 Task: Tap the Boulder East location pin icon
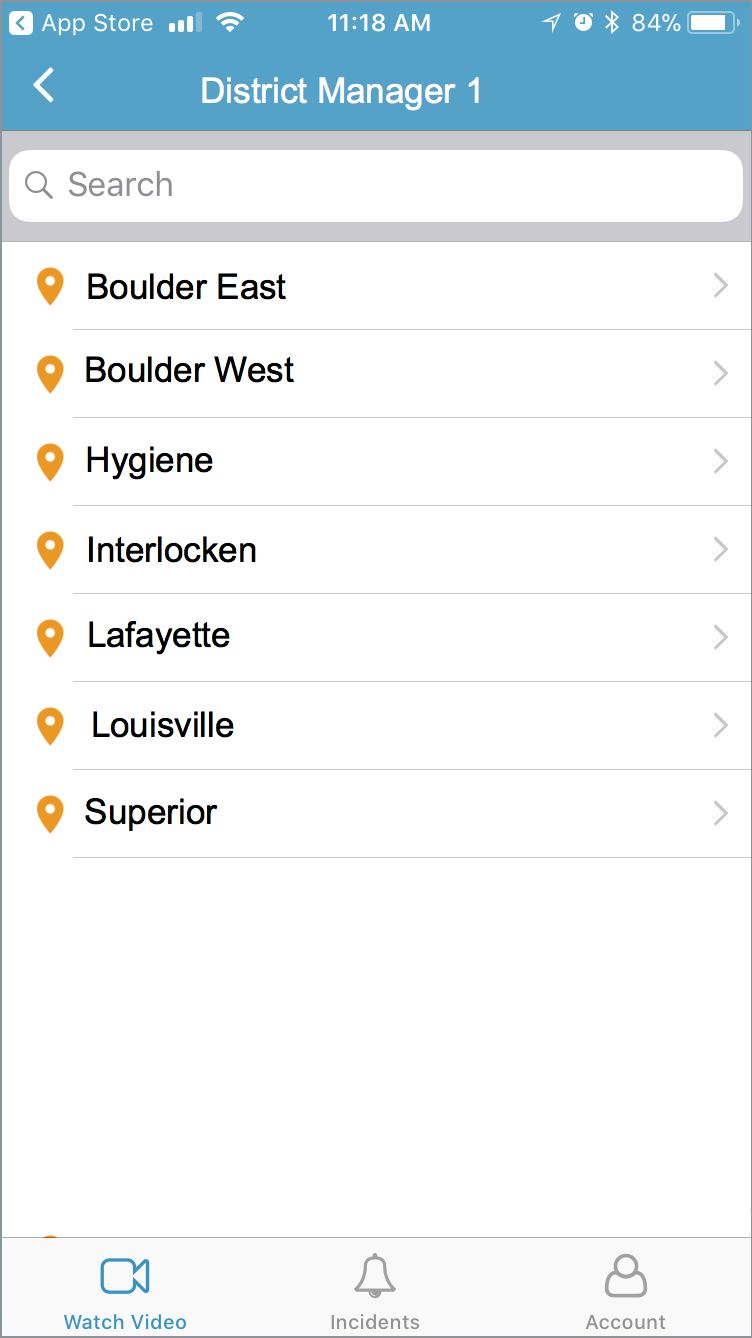click(50, 287)
